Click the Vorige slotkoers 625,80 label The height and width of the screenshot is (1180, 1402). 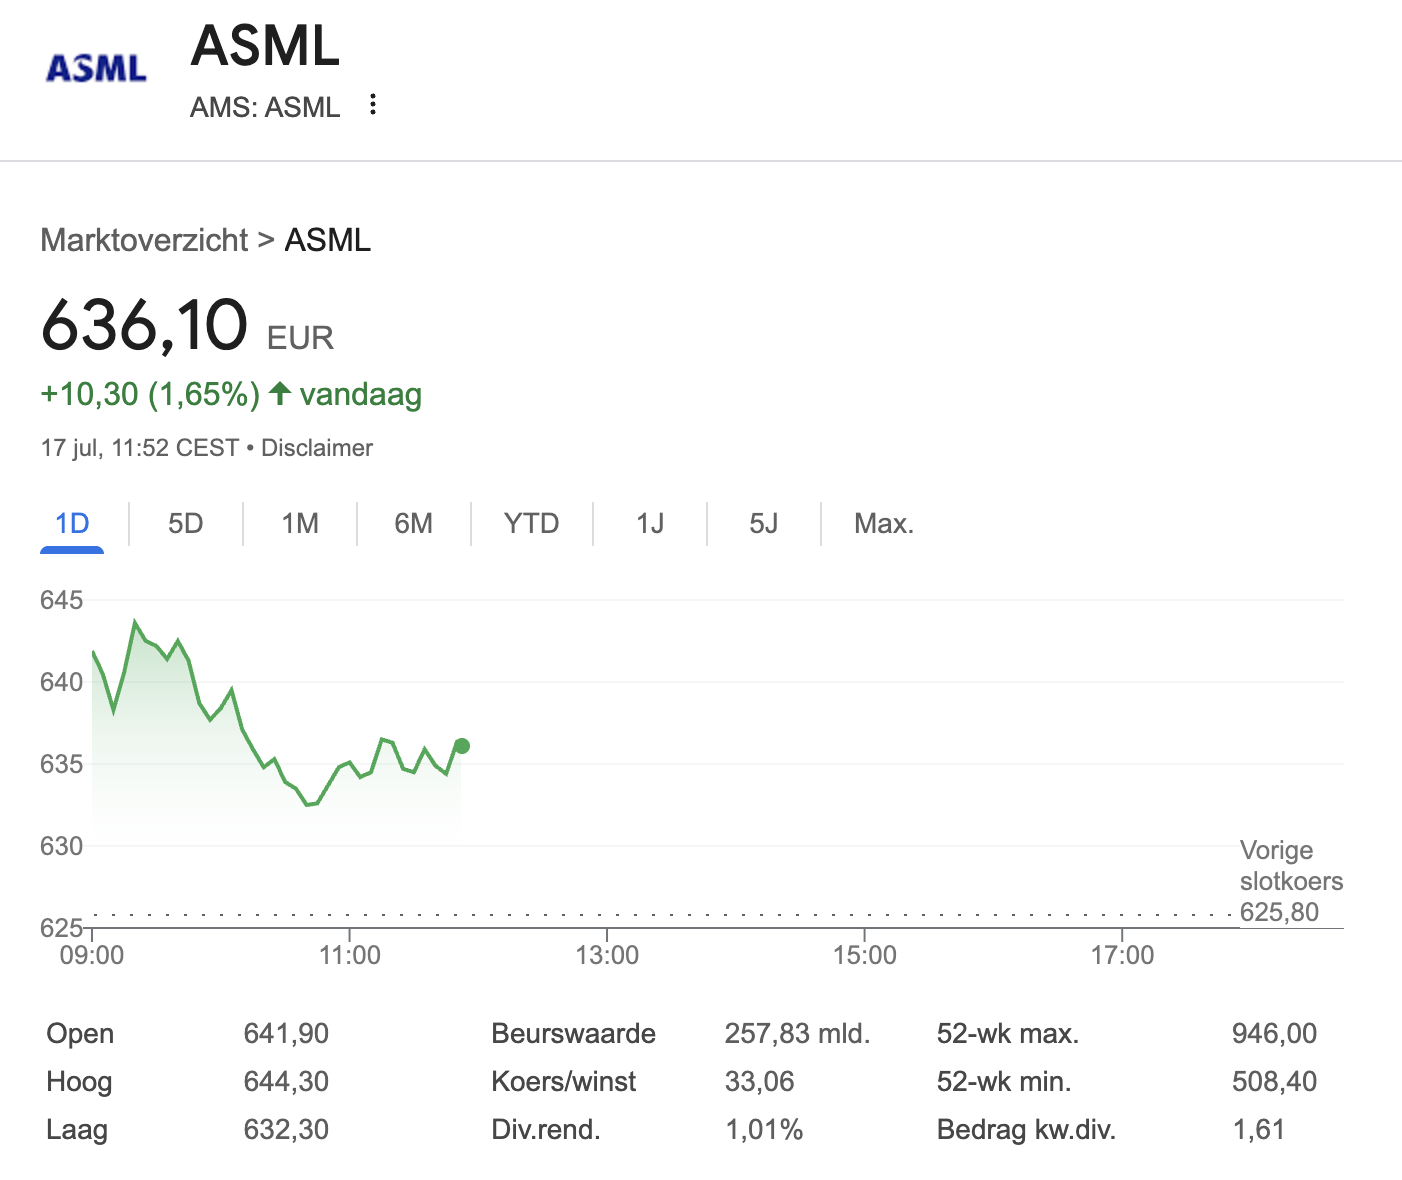[x=1290, y=881]
